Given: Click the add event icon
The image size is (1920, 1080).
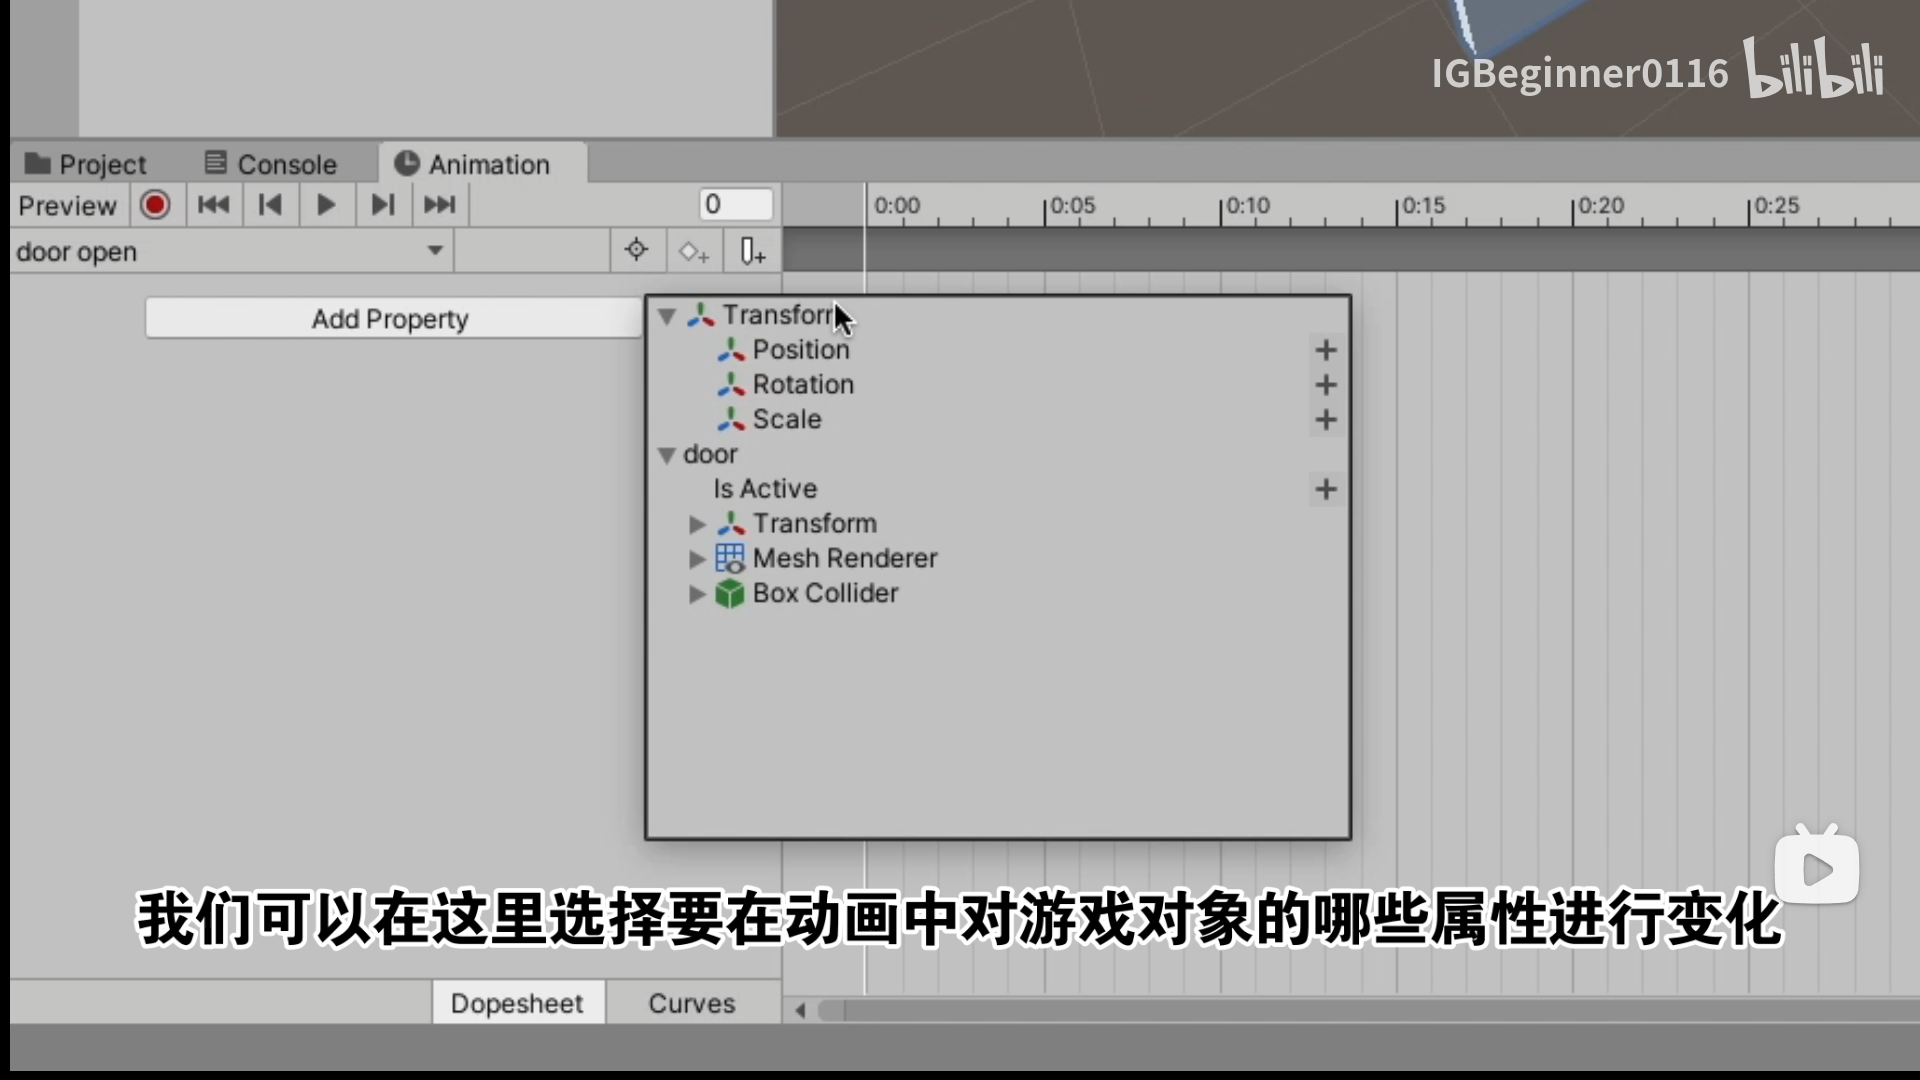Looking at the screenshot, I should tap(752, 251).
